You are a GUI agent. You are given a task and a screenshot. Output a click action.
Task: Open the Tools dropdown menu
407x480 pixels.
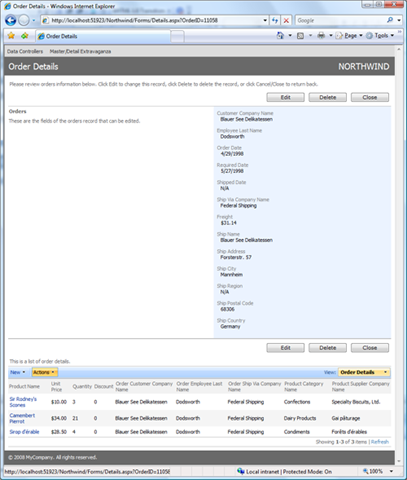point(380,36)
